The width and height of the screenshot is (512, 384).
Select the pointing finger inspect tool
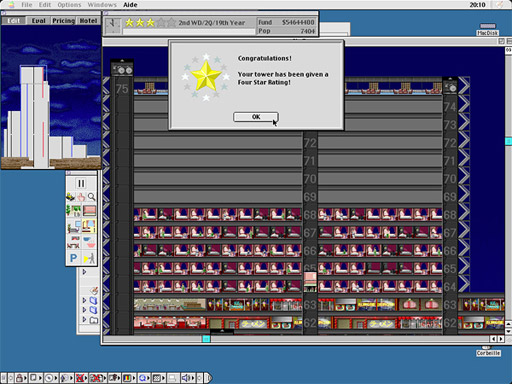[81, 197]
